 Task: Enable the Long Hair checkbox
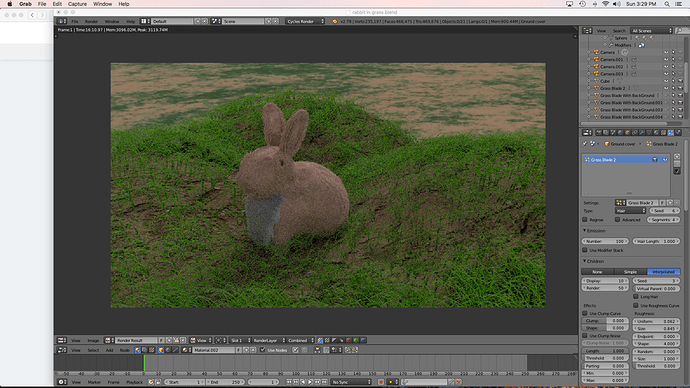point(636,296)
